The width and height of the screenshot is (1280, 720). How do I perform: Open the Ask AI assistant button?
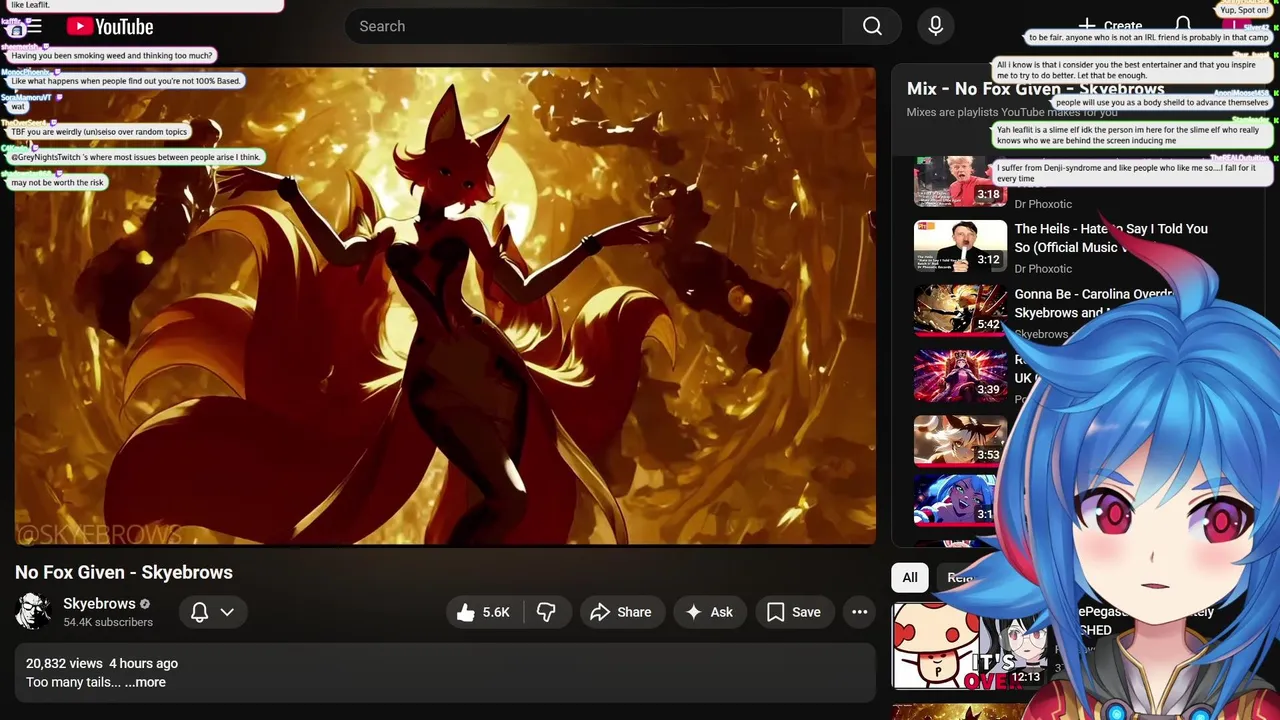(709, 612)
